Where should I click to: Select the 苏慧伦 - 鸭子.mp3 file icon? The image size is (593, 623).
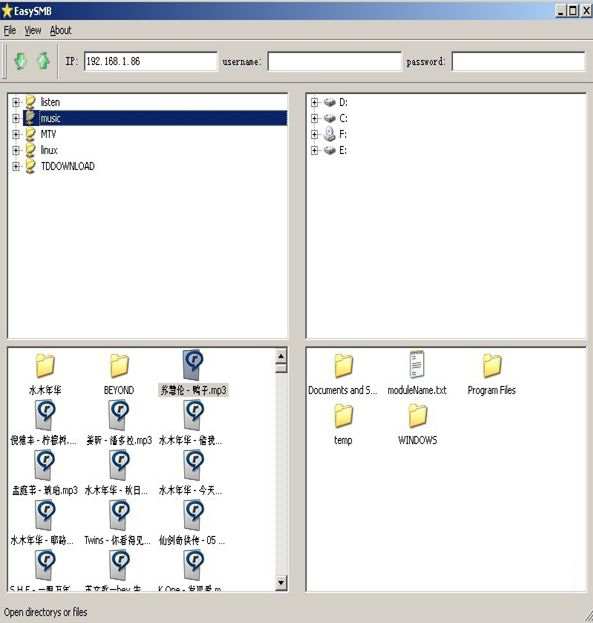pos(193,365)
